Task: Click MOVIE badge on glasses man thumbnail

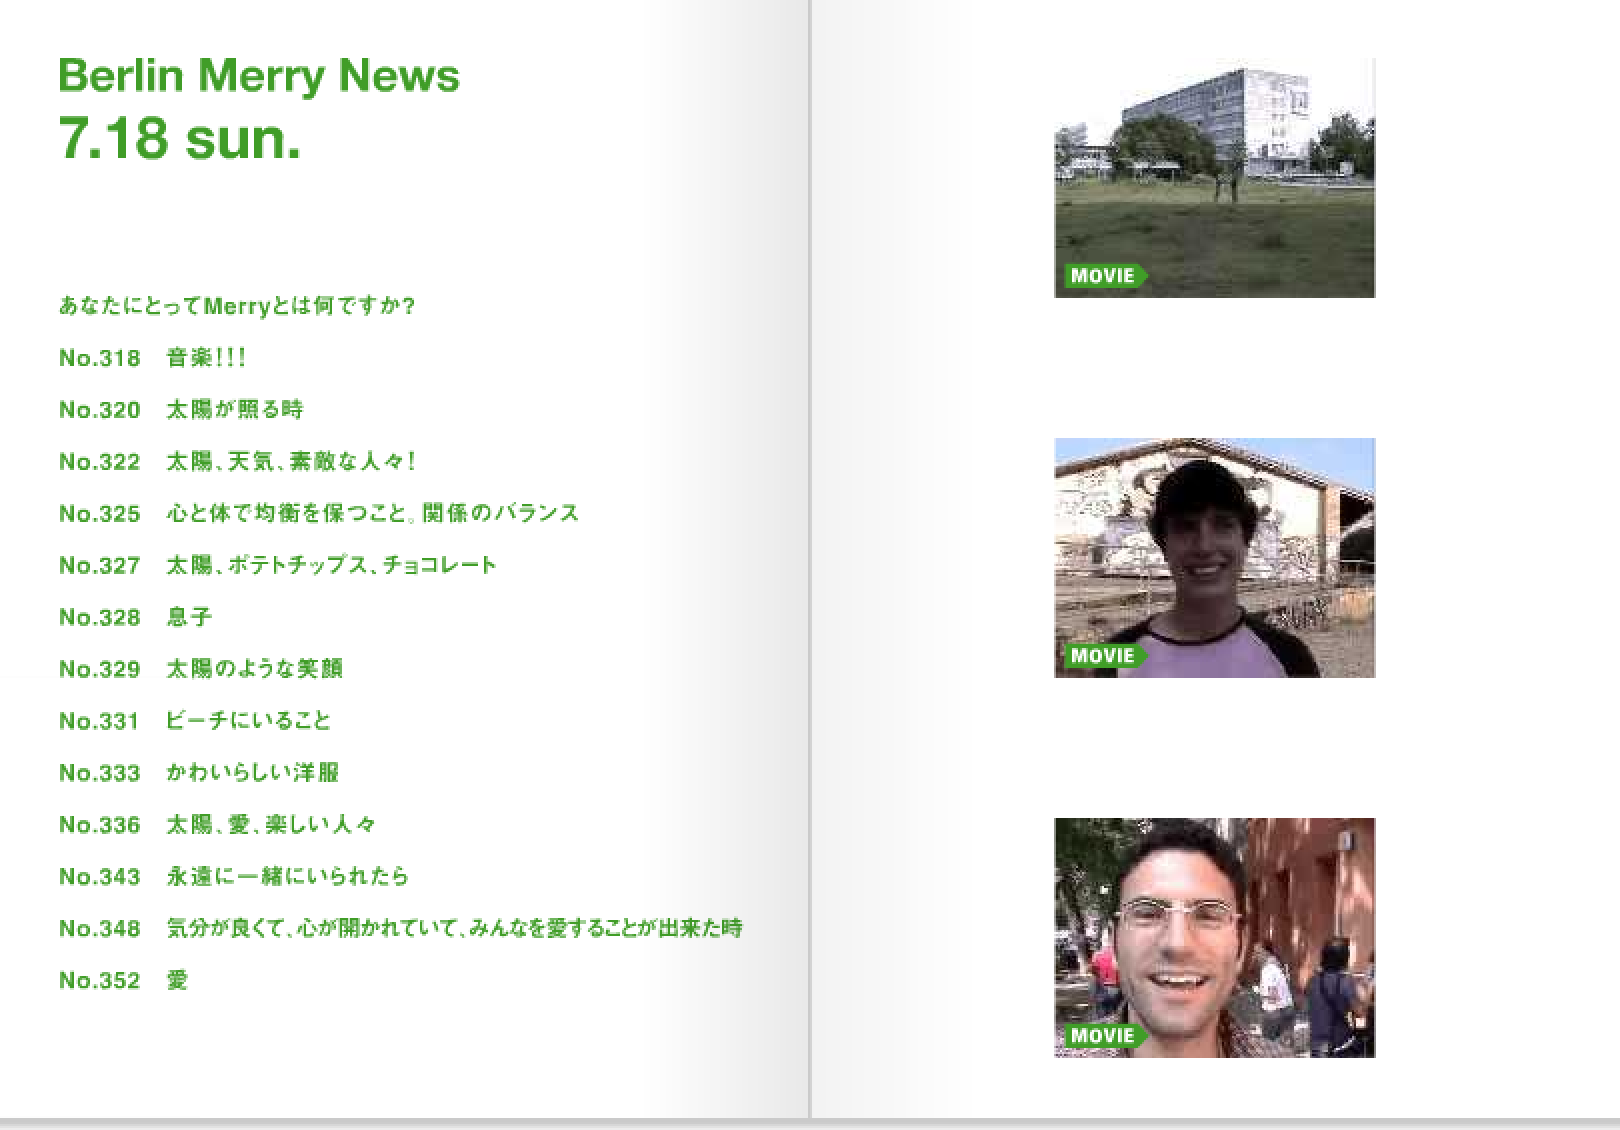Action: coord(1105,1036)
